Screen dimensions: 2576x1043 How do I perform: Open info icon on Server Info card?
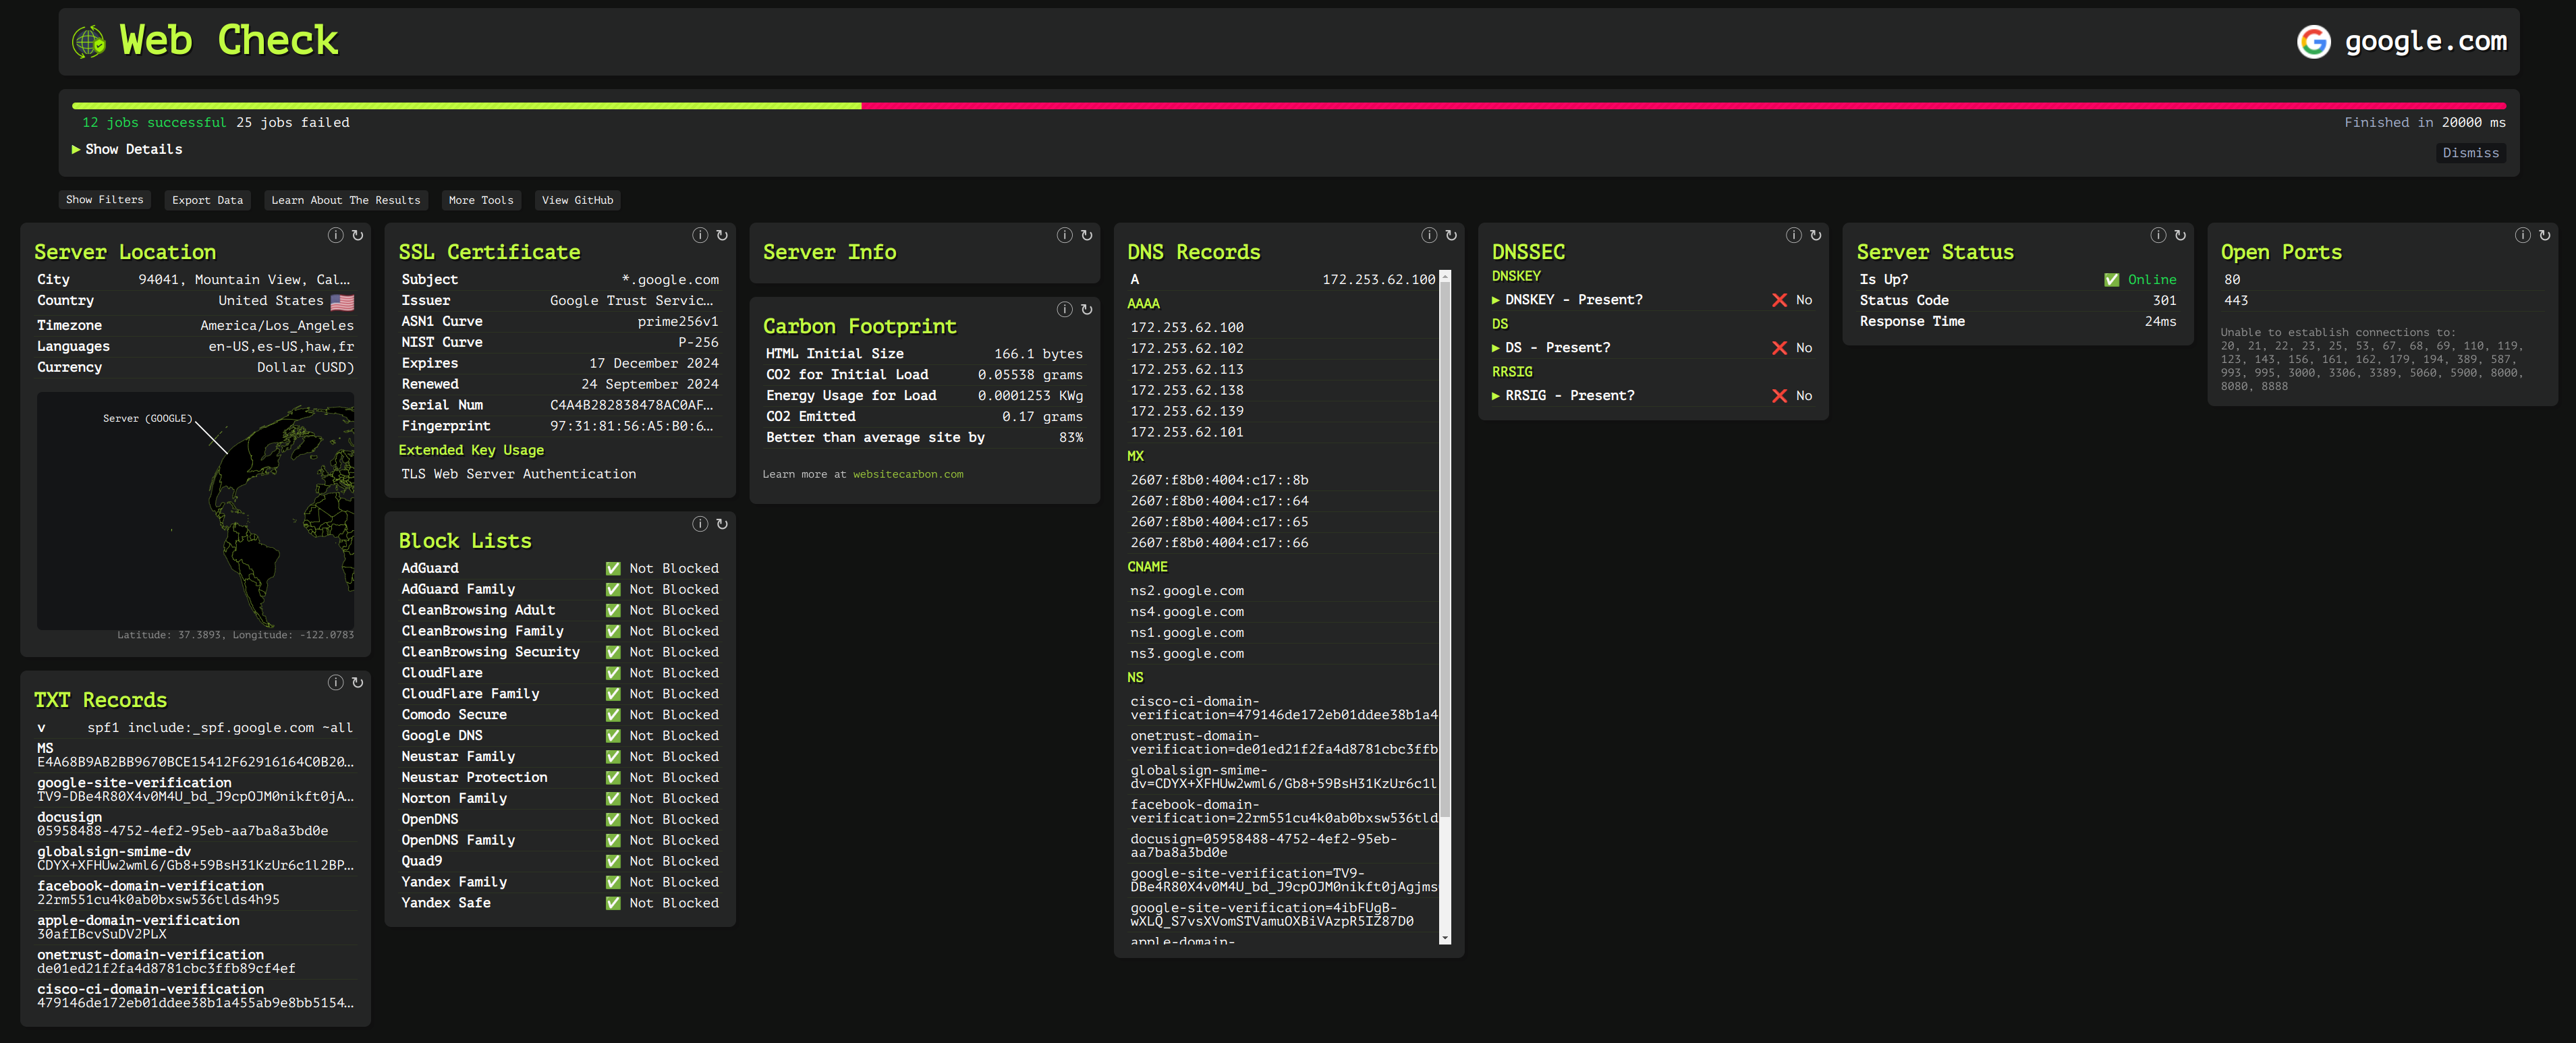pos(1064,235)
